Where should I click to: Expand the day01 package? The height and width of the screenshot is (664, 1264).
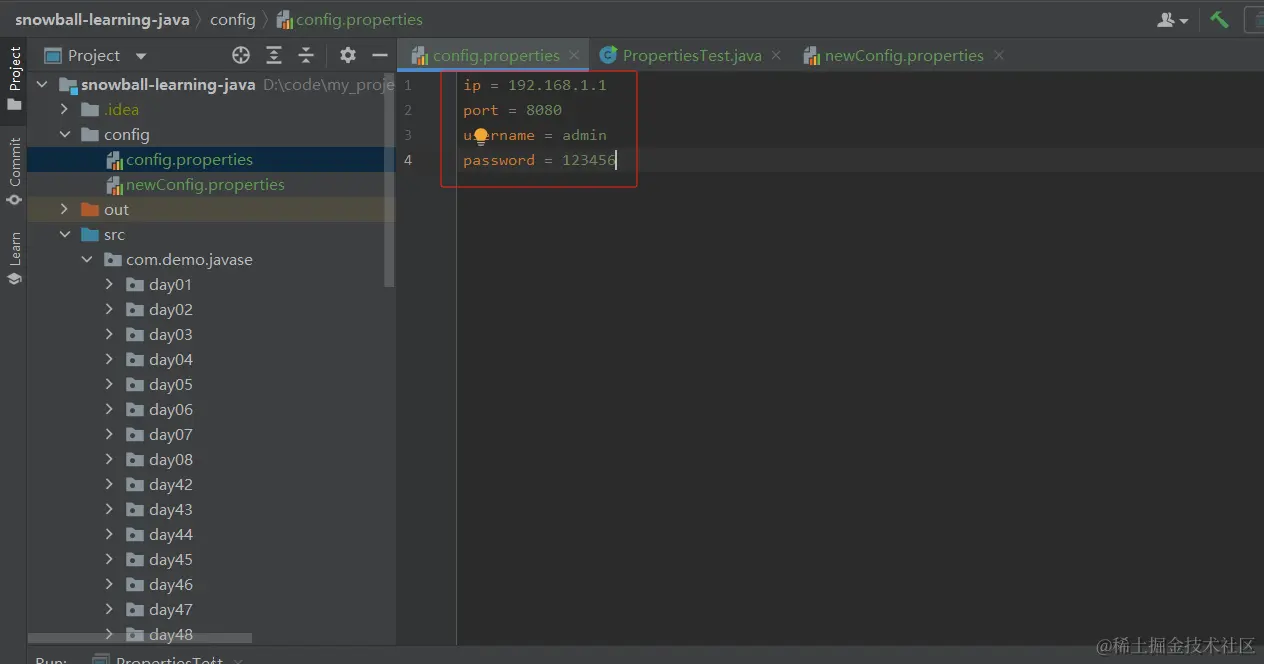tap(109, 285)
